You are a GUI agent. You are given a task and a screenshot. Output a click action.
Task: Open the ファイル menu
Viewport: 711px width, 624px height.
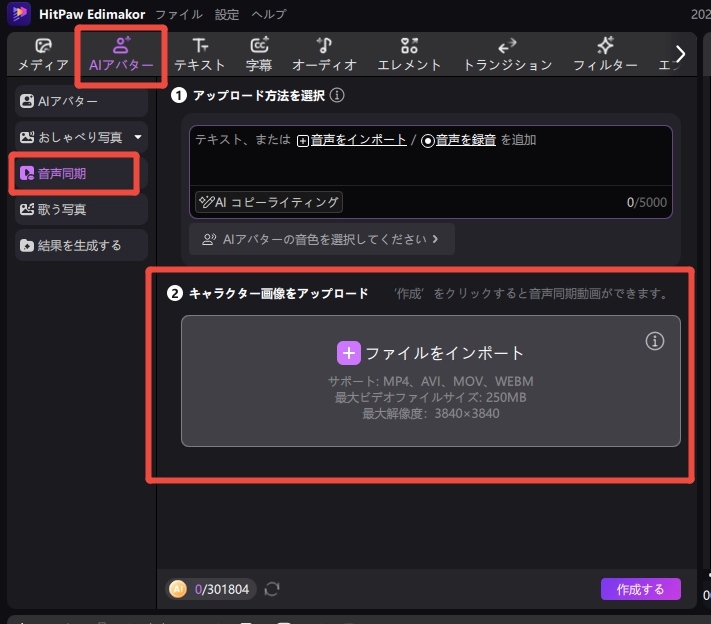179,15
